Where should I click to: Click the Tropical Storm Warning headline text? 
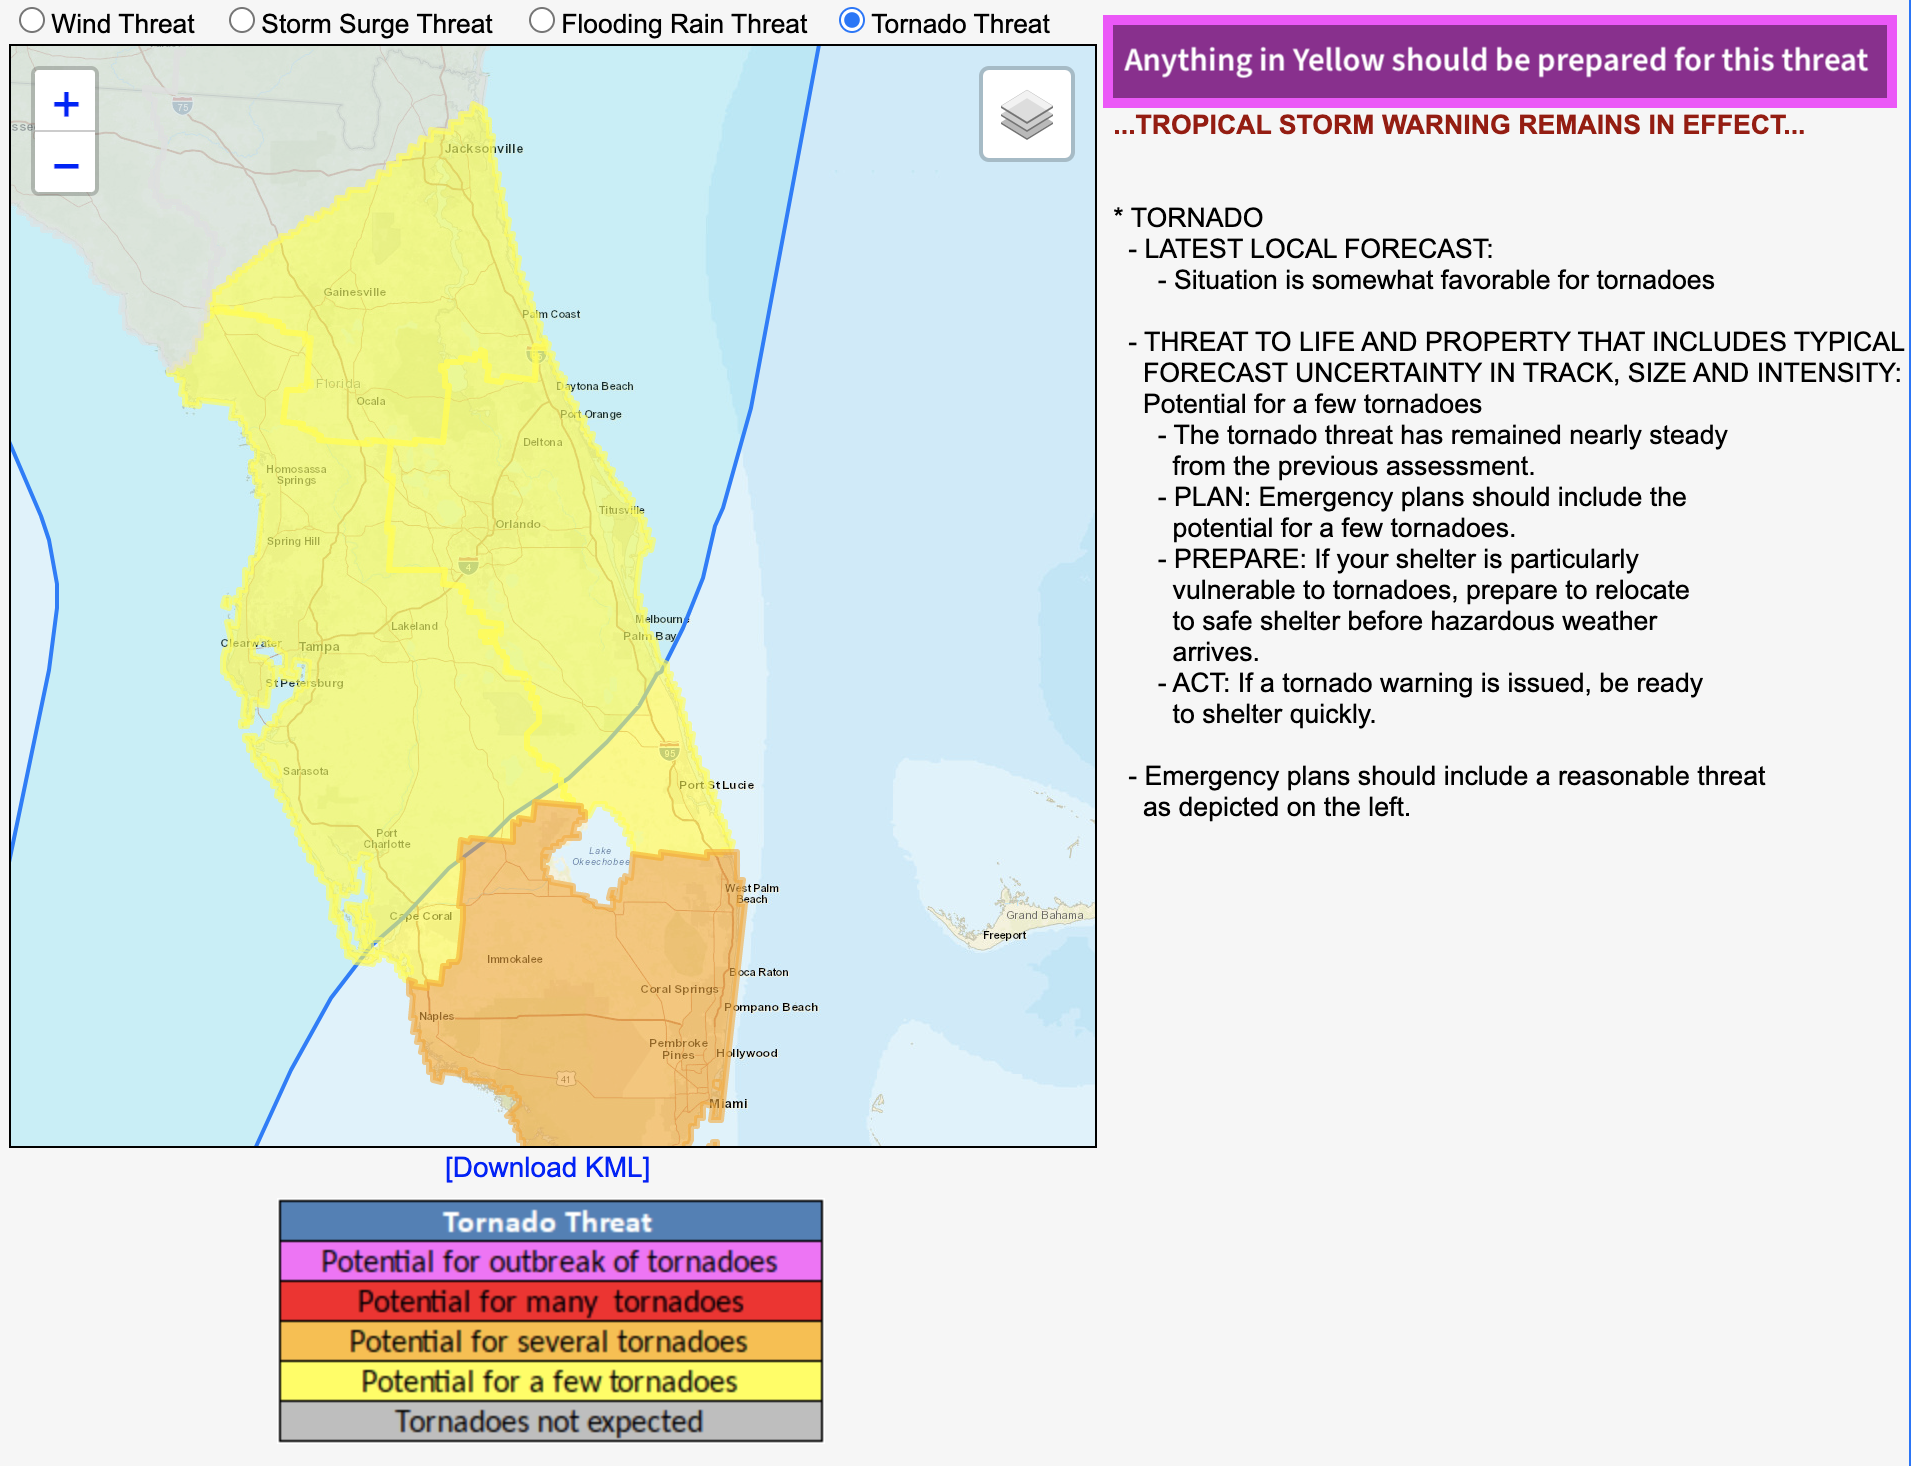[x=1459, y=125]
